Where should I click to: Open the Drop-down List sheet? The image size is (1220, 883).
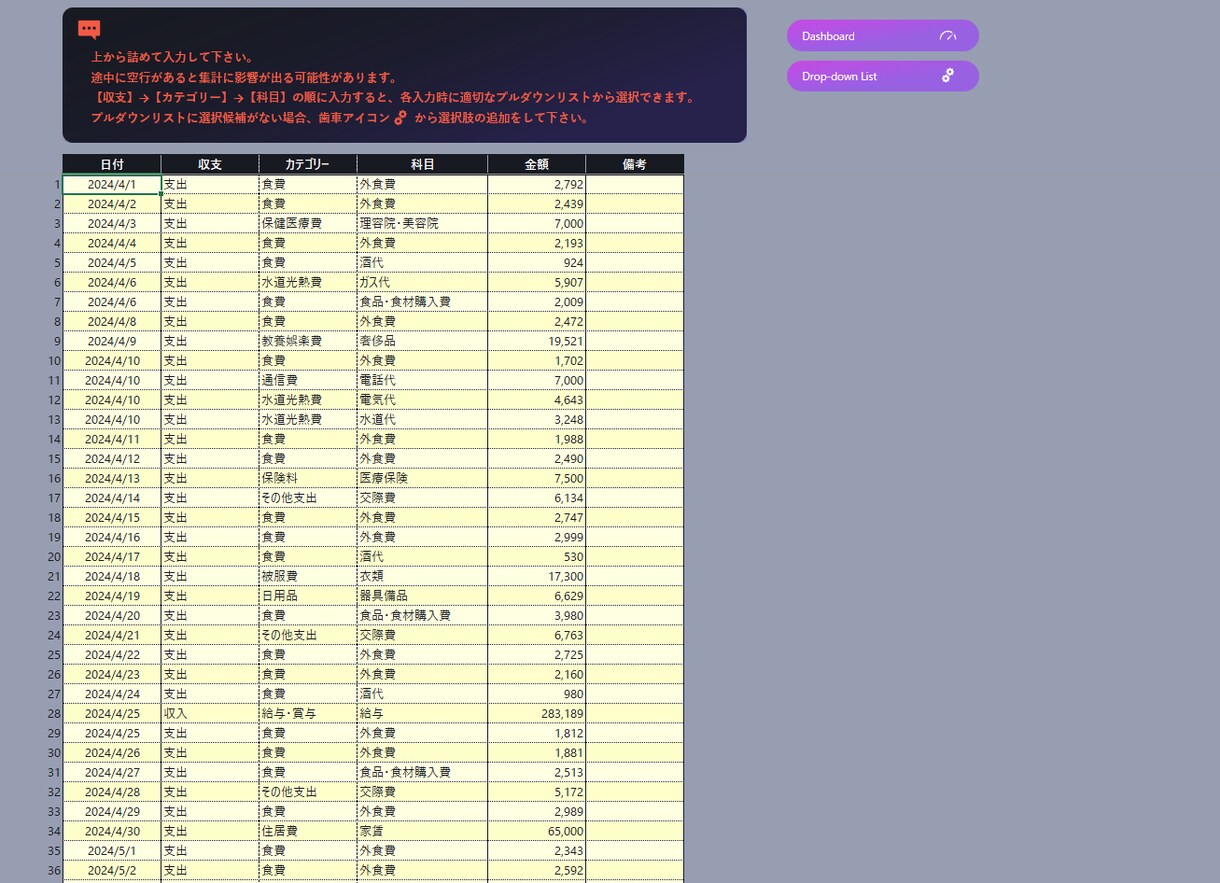point(882,76)
